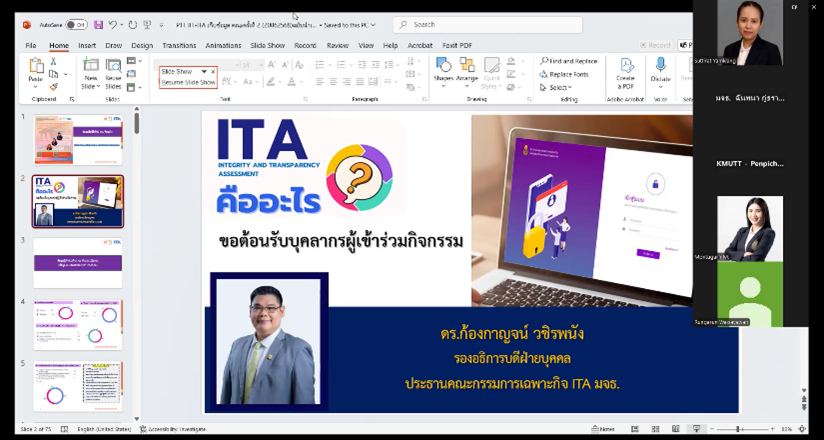
Task: Click the Reset slide icon
Action: tap(131, 74)
